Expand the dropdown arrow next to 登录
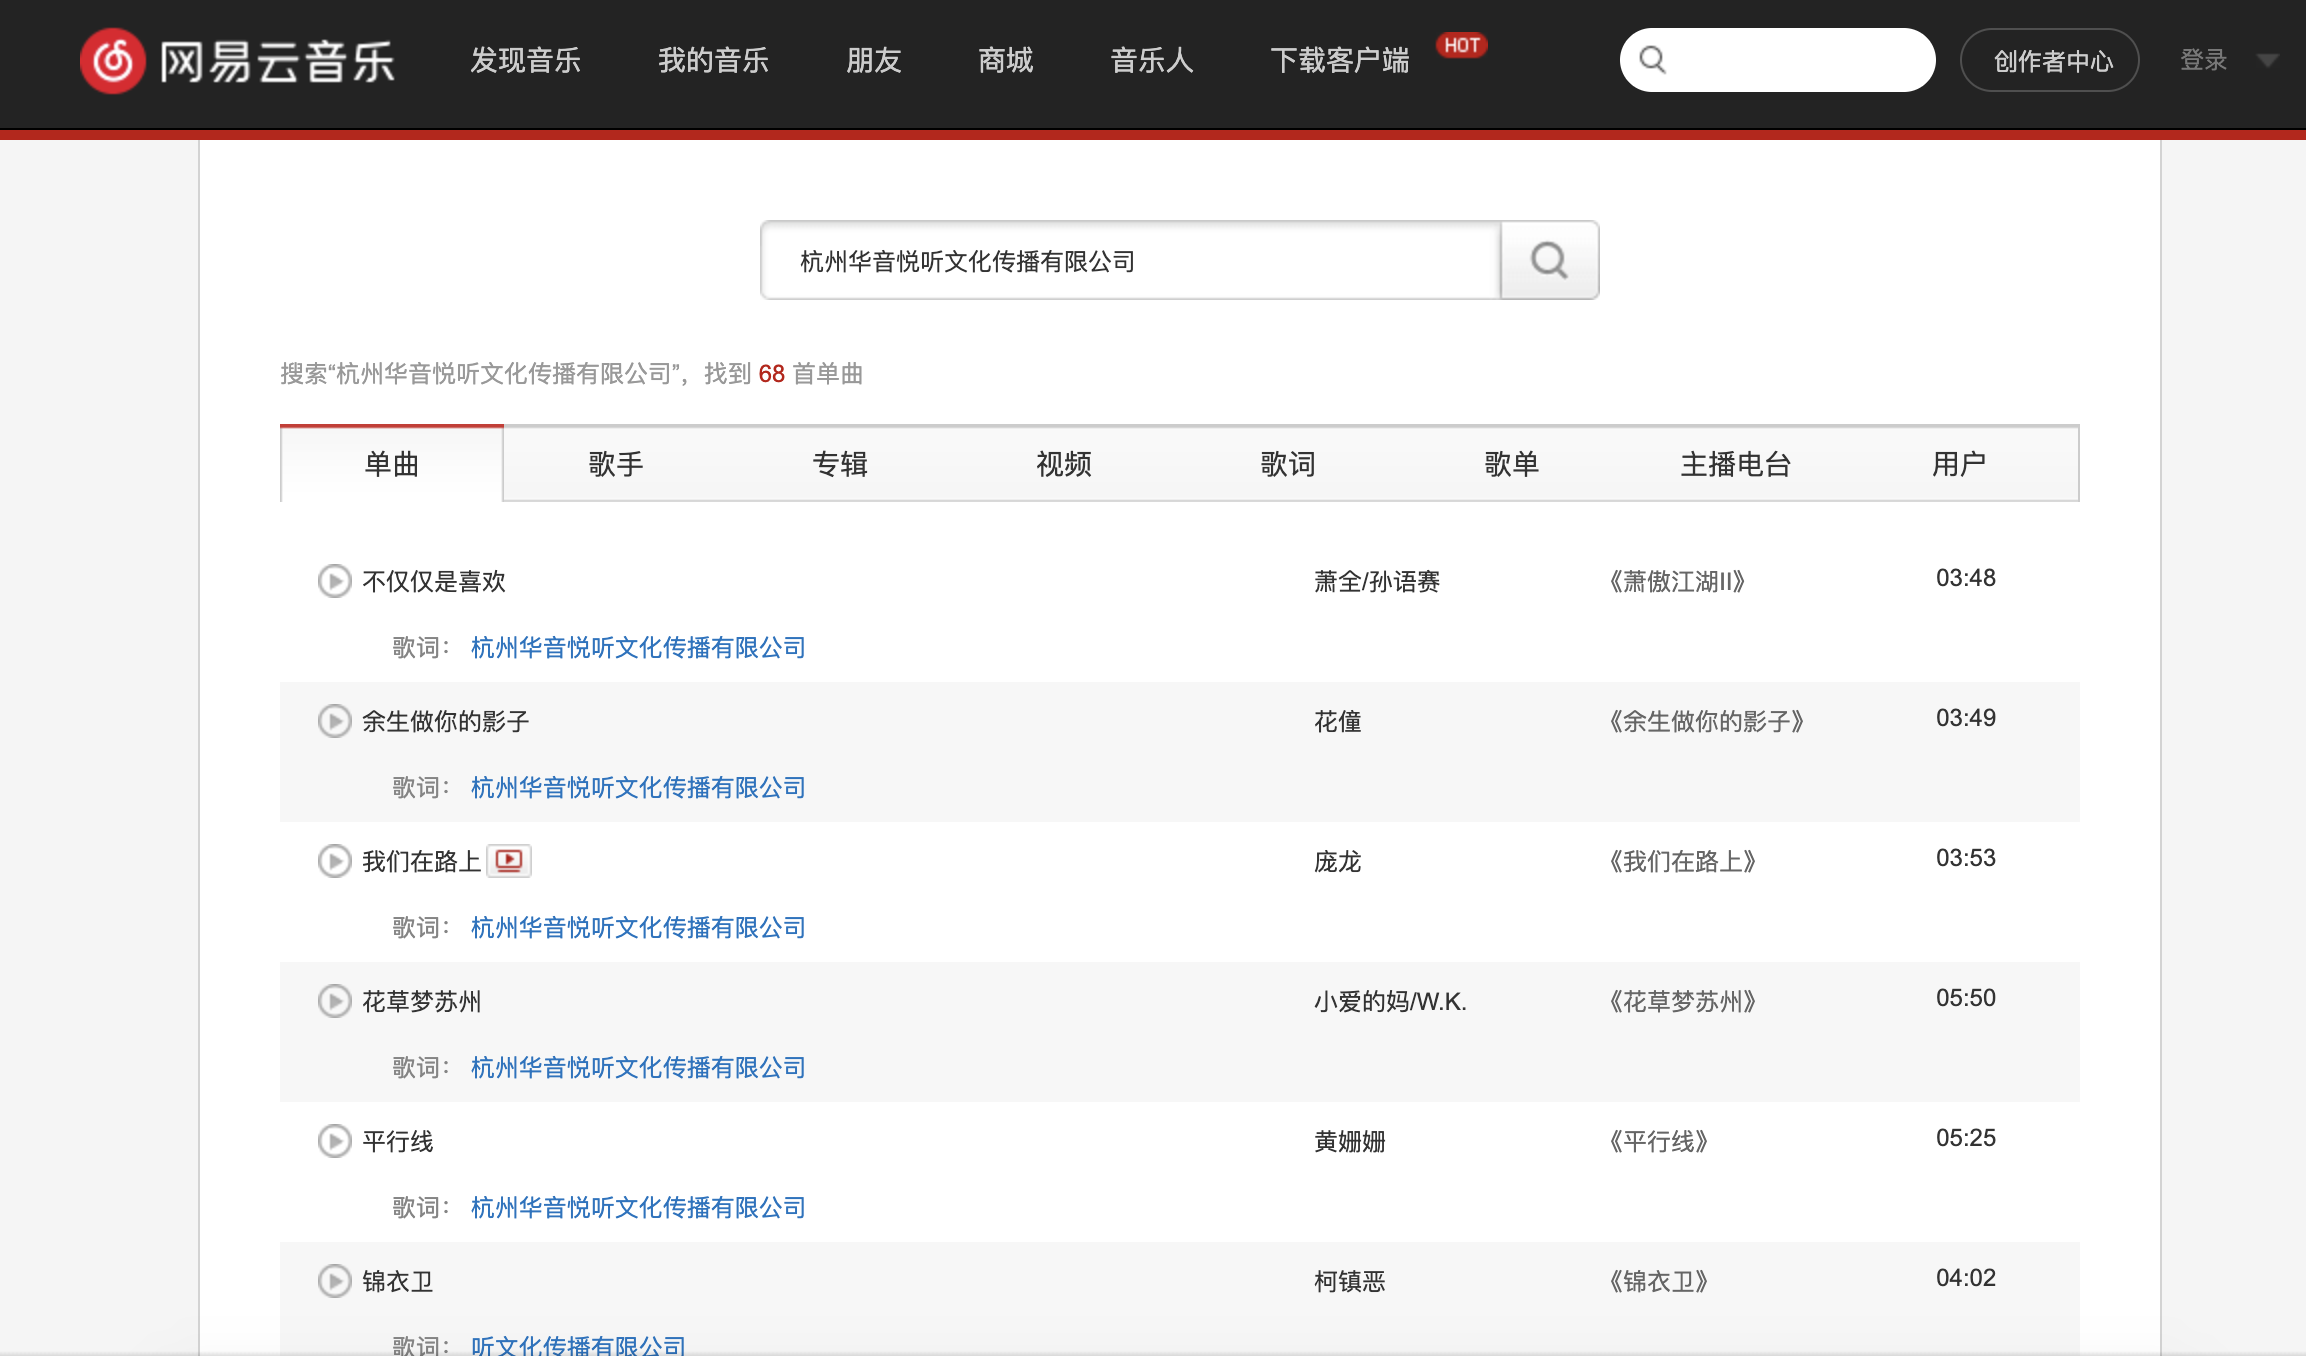 click(2267, 61)
